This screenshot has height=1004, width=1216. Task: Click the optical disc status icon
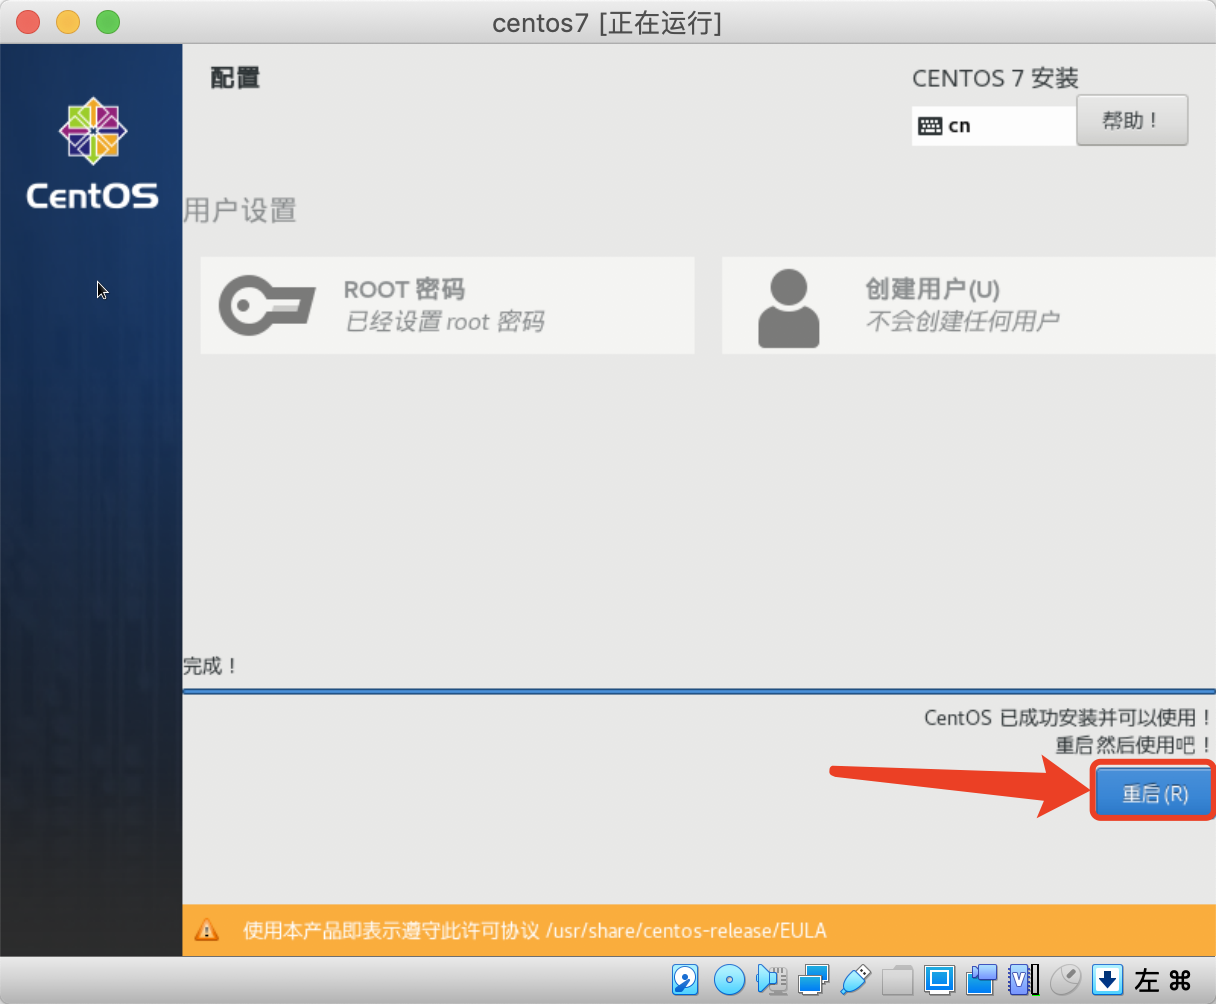coord(729,979)
